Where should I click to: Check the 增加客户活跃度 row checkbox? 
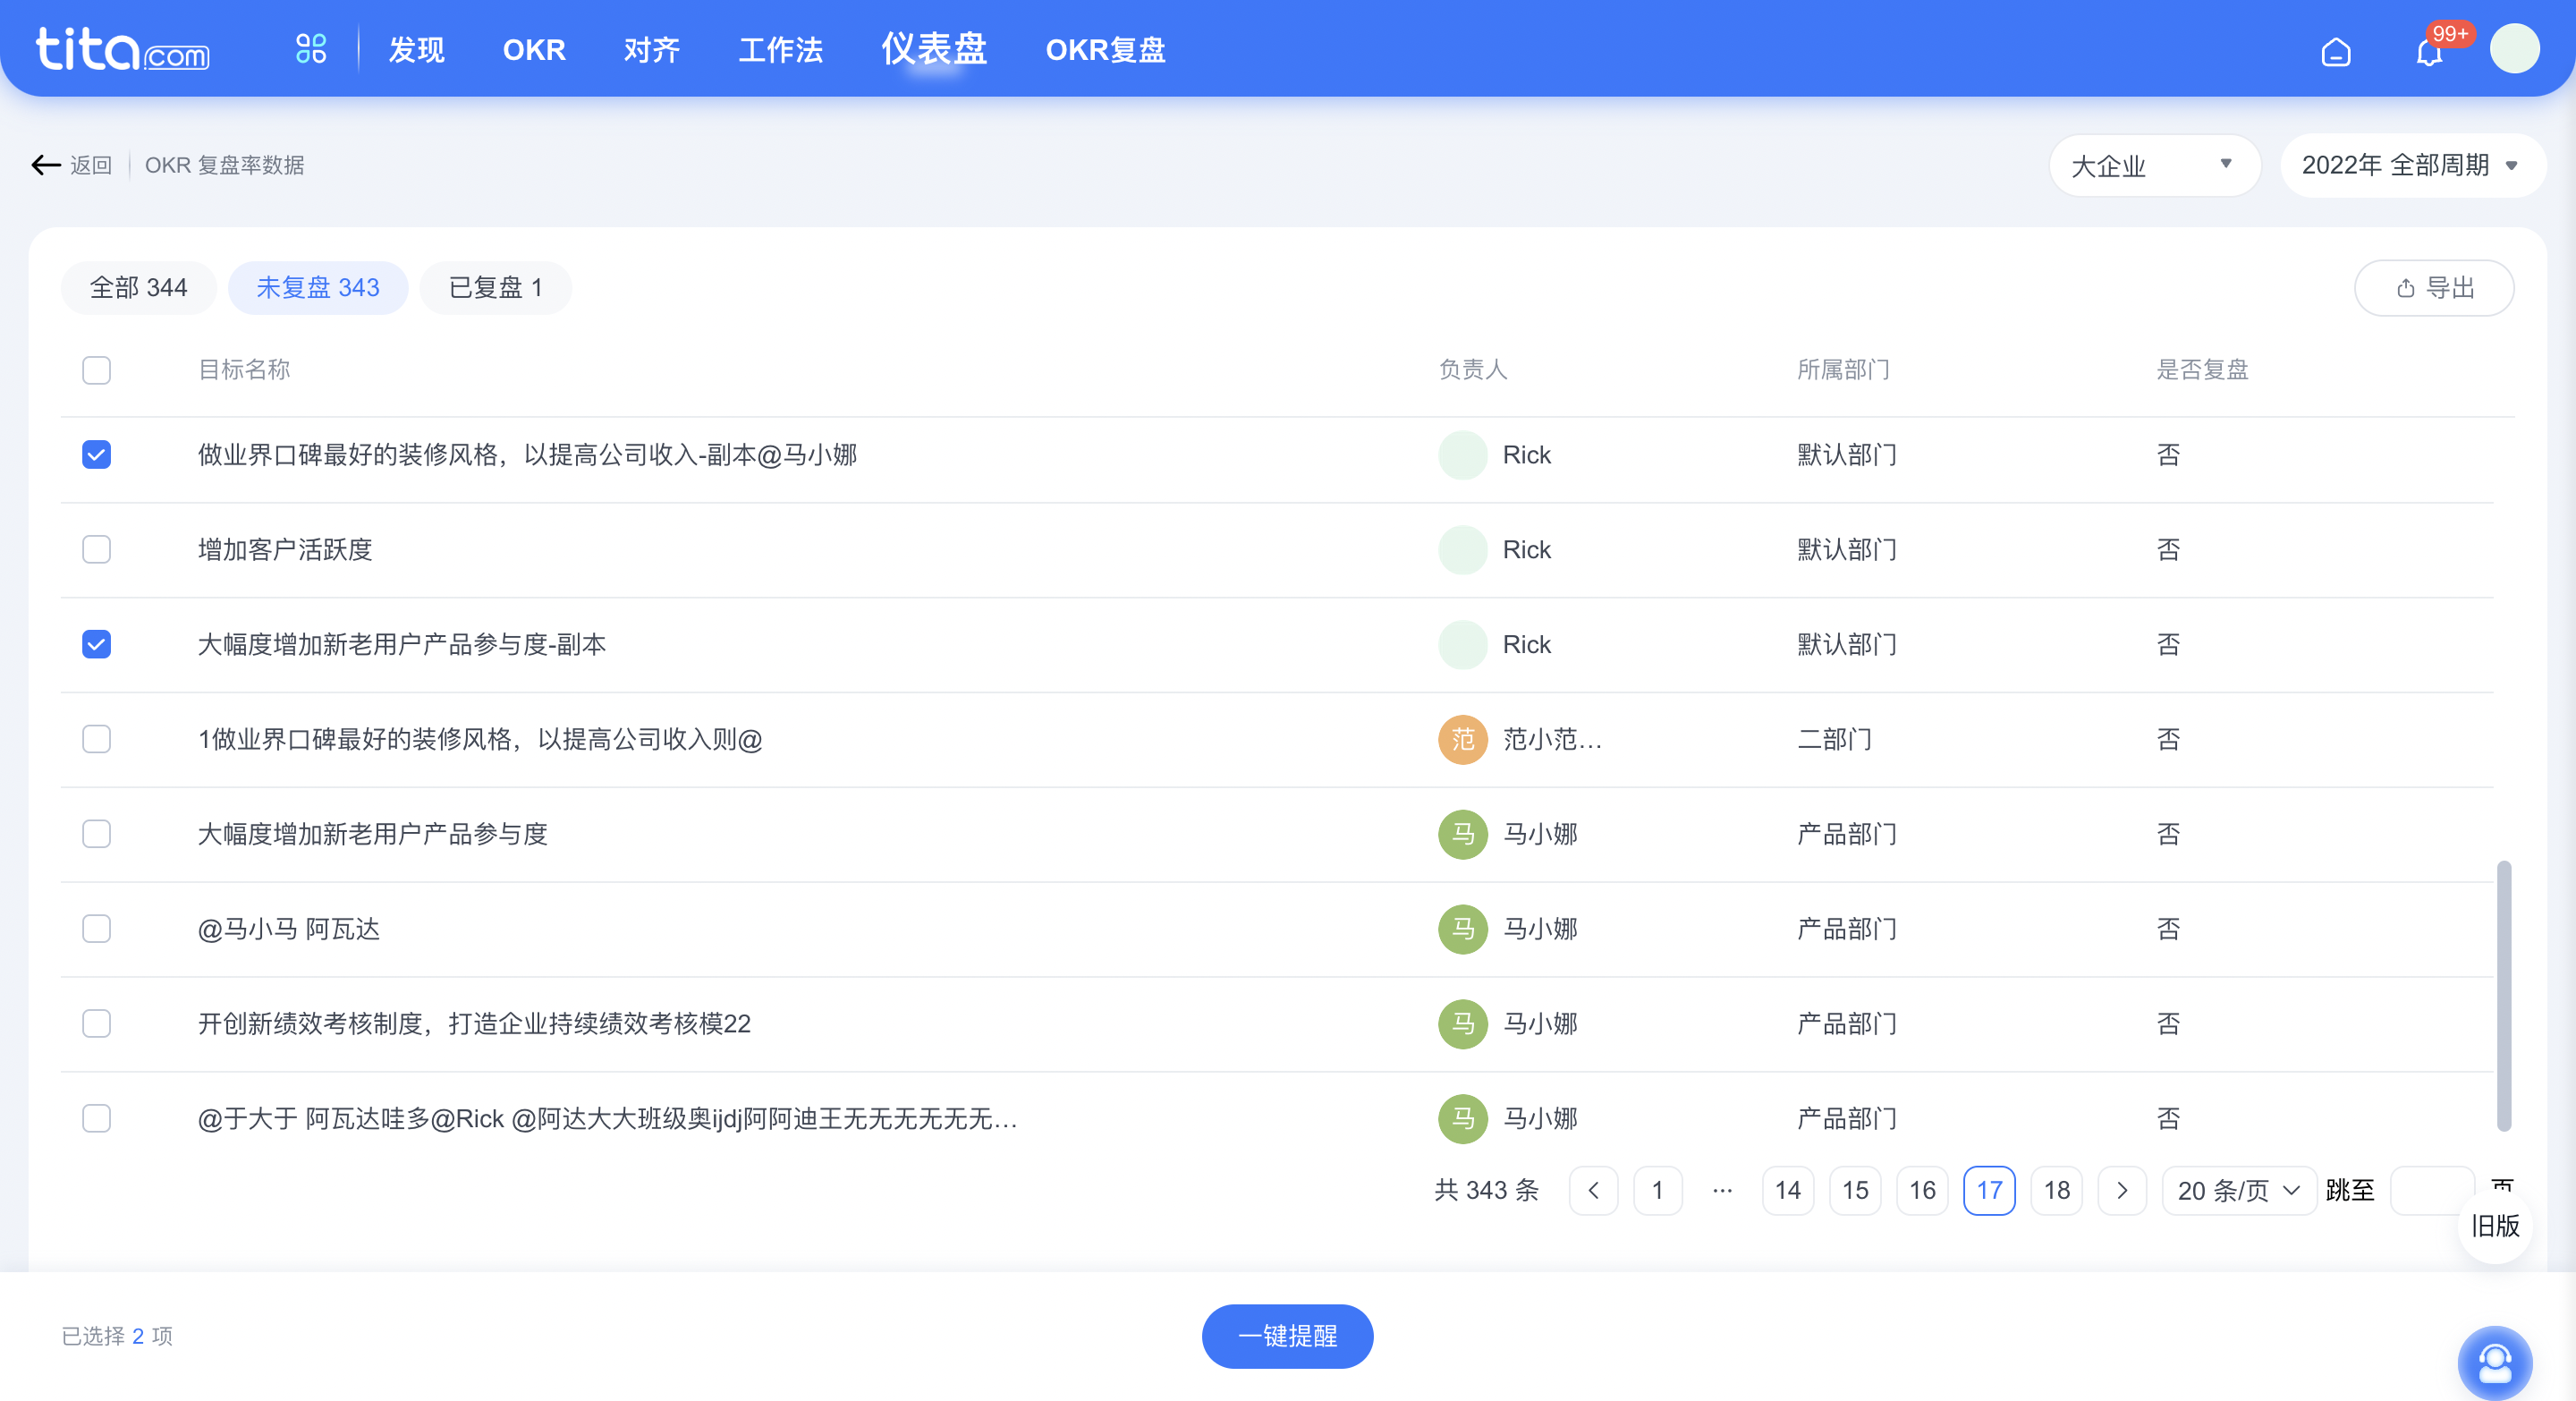(x=96, y=550)
